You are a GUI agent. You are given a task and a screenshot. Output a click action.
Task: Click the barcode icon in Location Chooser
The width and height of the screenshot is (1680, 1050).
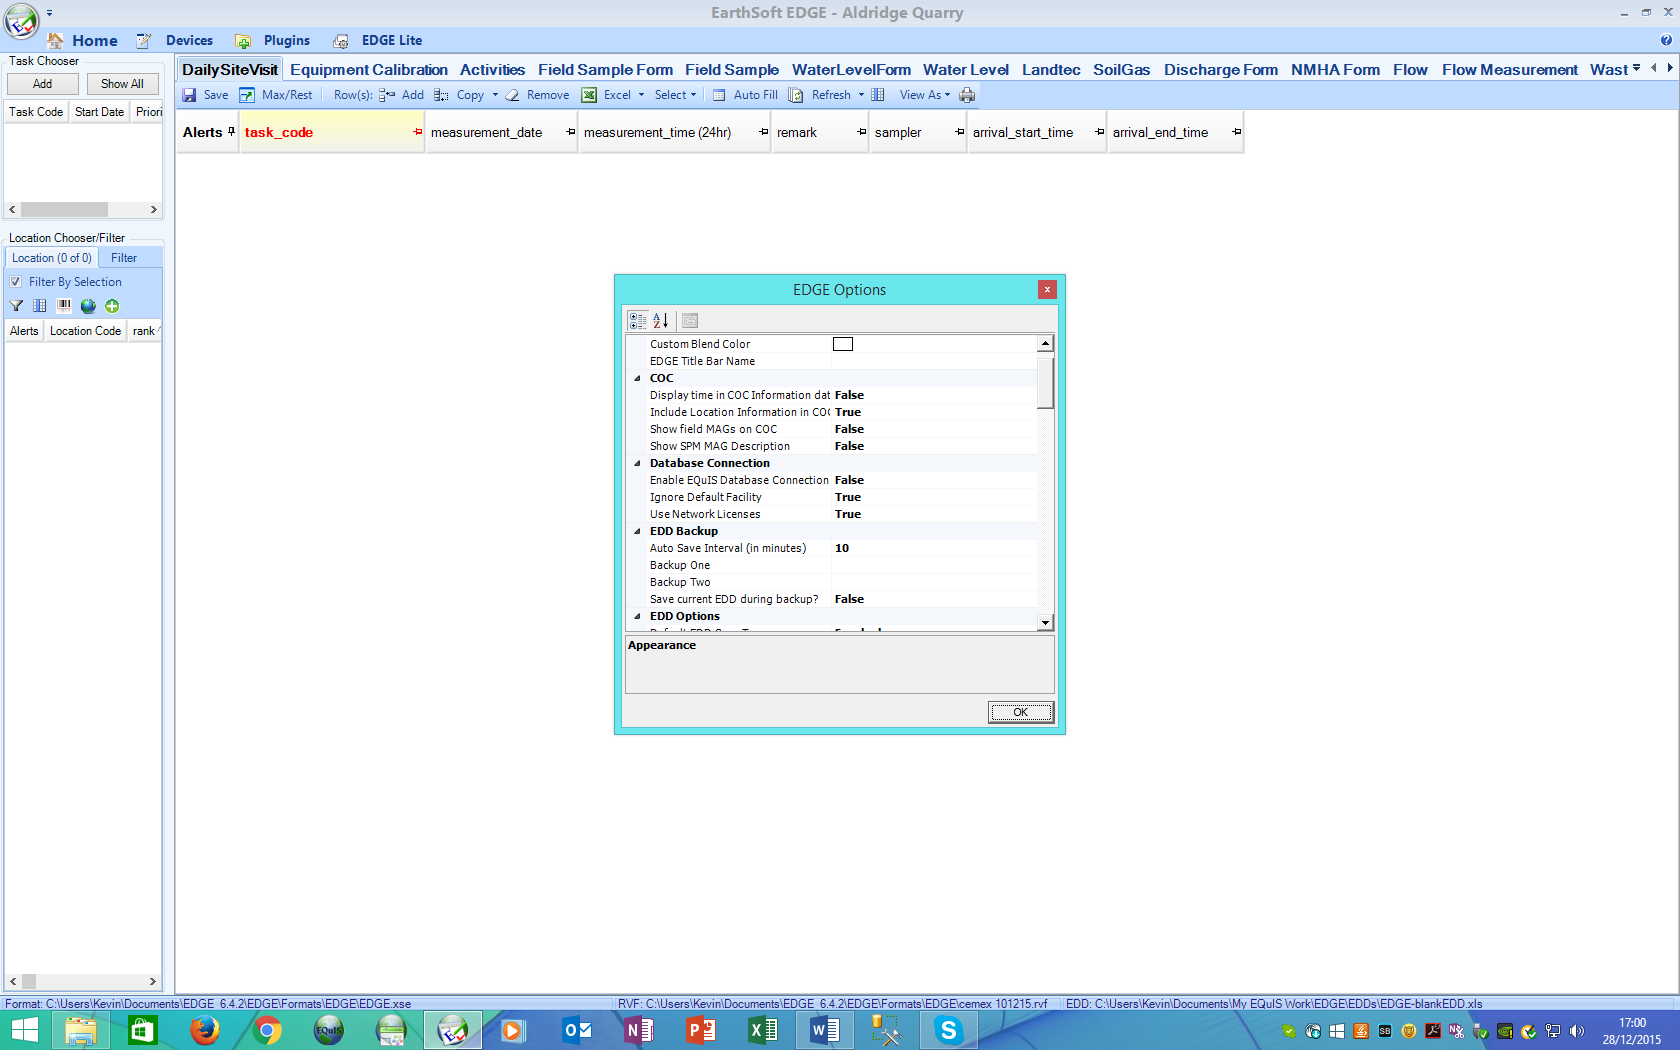[64, 306]
